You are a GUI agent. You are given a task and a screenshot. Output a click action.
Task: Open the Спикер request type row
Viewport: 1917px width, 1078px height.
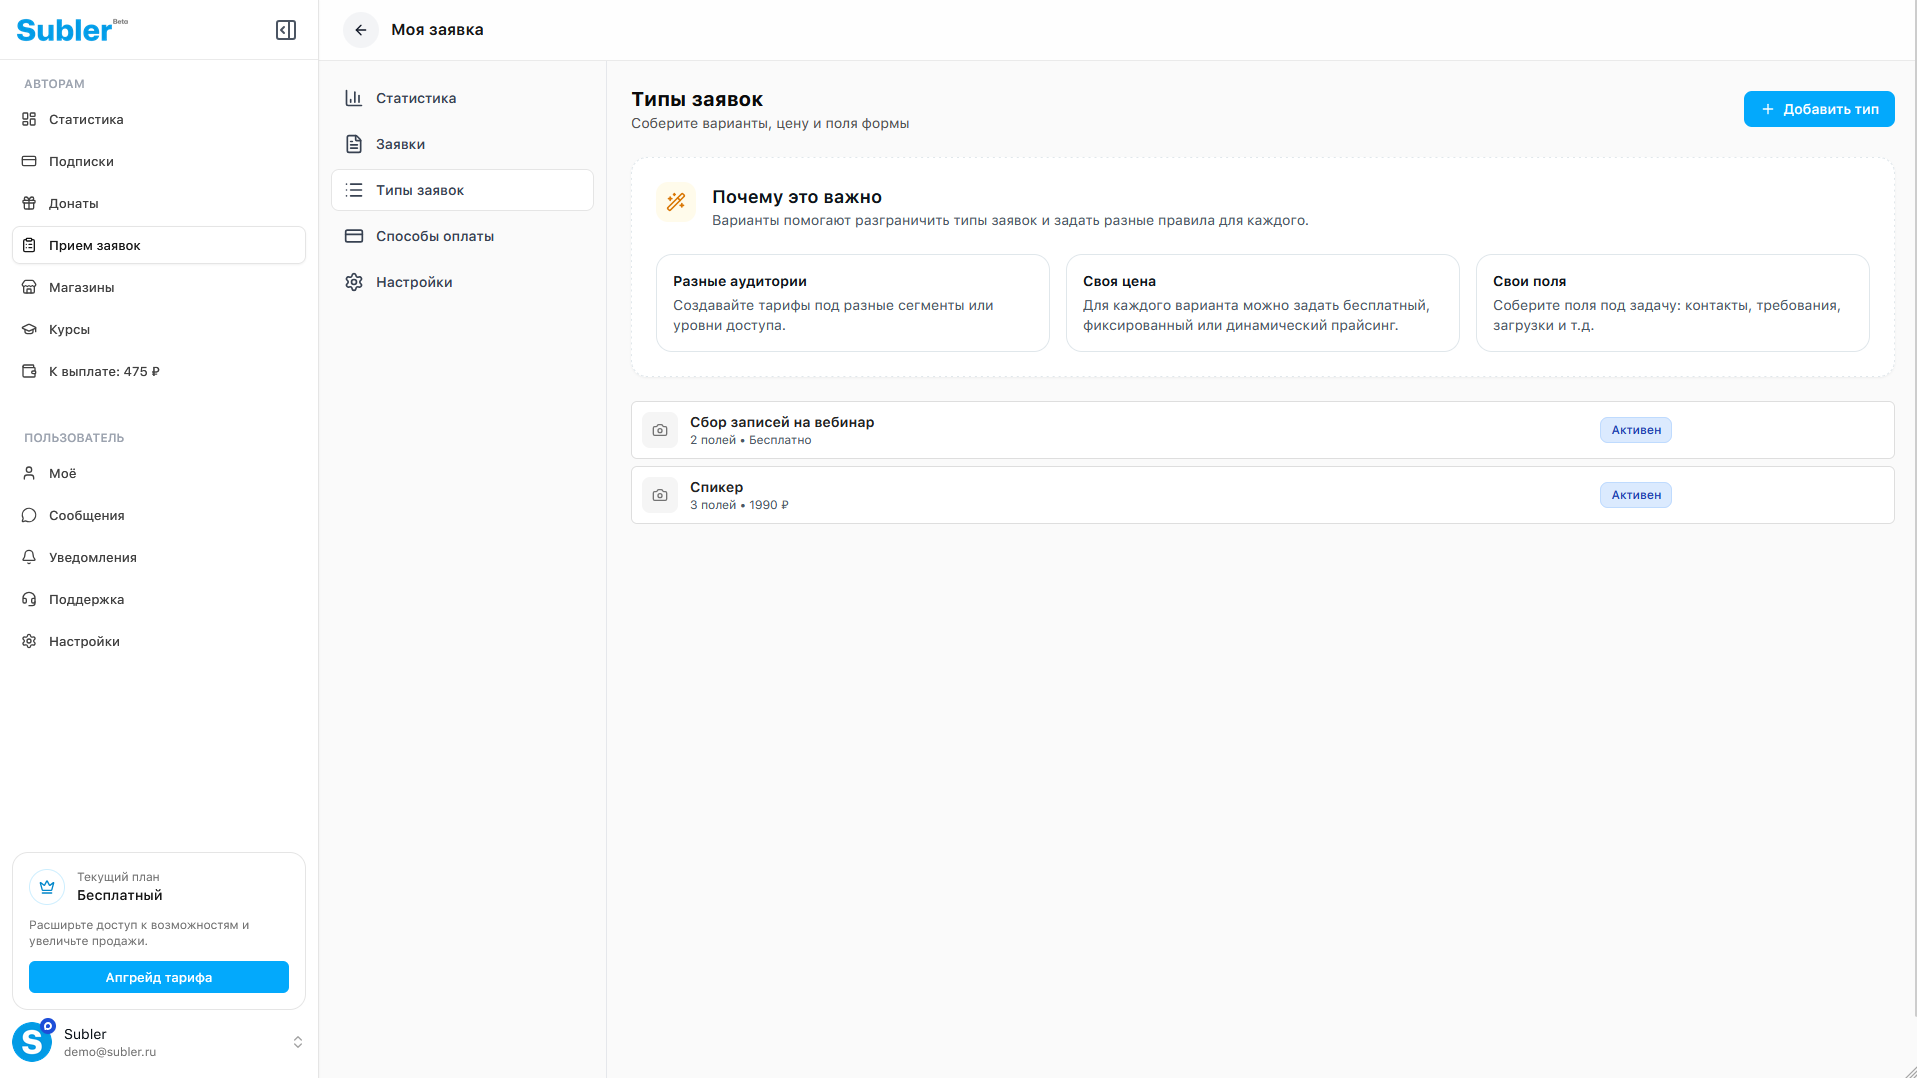pos(1100,495)
